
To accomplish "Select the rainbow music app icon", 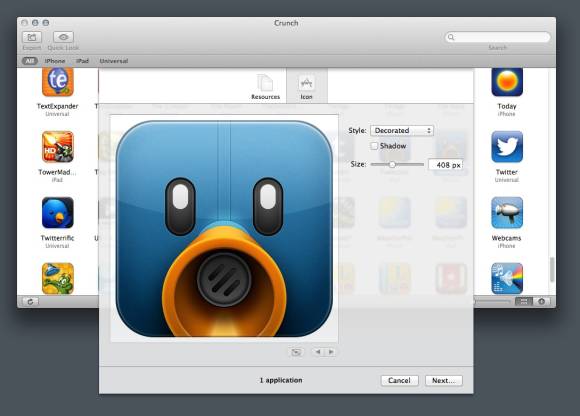I will tap(507, 278).
